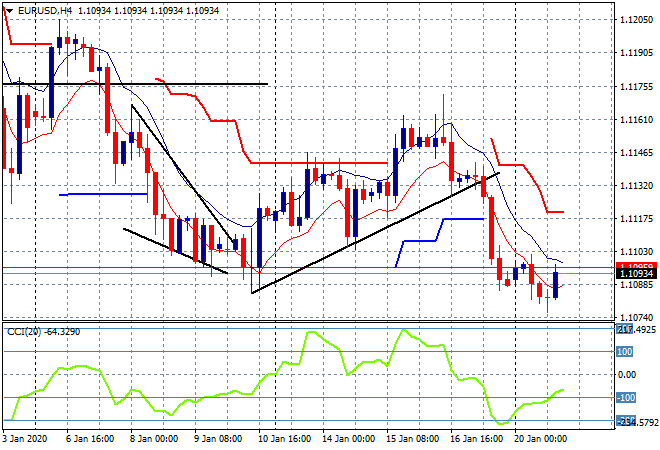The width and height of the screenshot is (660, 450).
Task: Click the 1.12050 price axis label
Action: point(636,20)
